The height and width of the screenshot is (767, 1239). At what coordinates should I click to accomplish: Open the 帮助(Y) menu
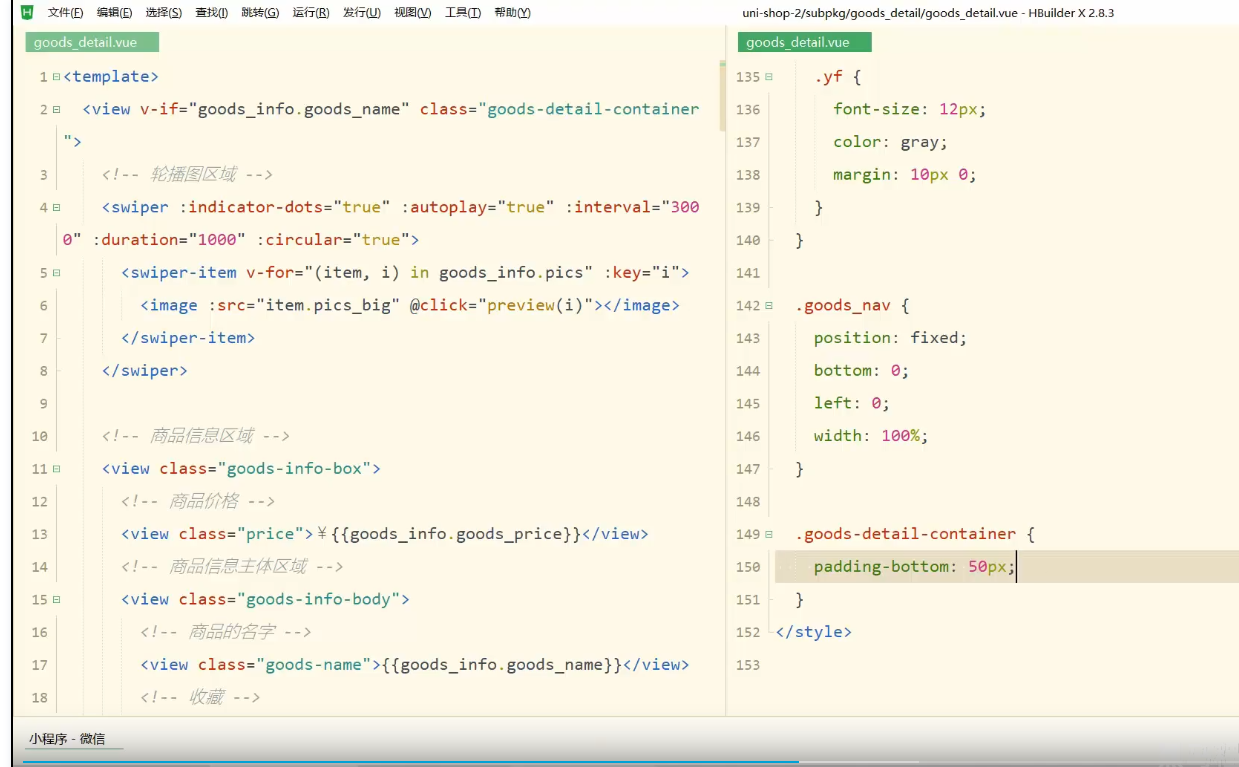[512, 13]
